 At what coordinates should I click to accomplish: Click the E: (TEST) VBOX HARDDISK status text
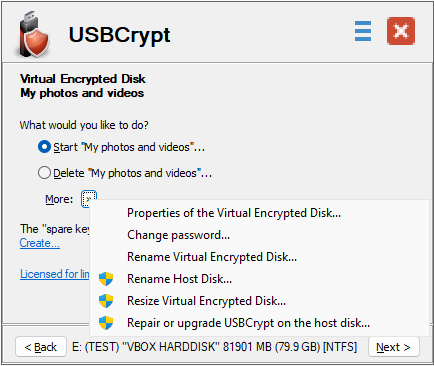pos(214,347)
